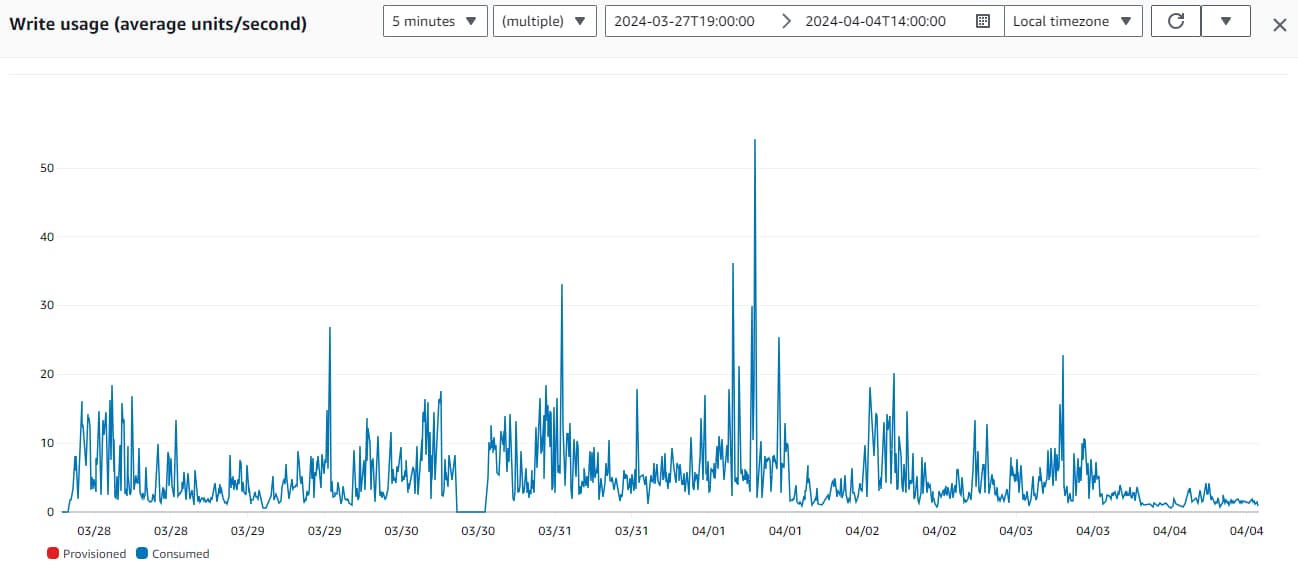Click the highest spike near 04/01
The width and height of the screenshot is (1298, 569).
(755, 141)
